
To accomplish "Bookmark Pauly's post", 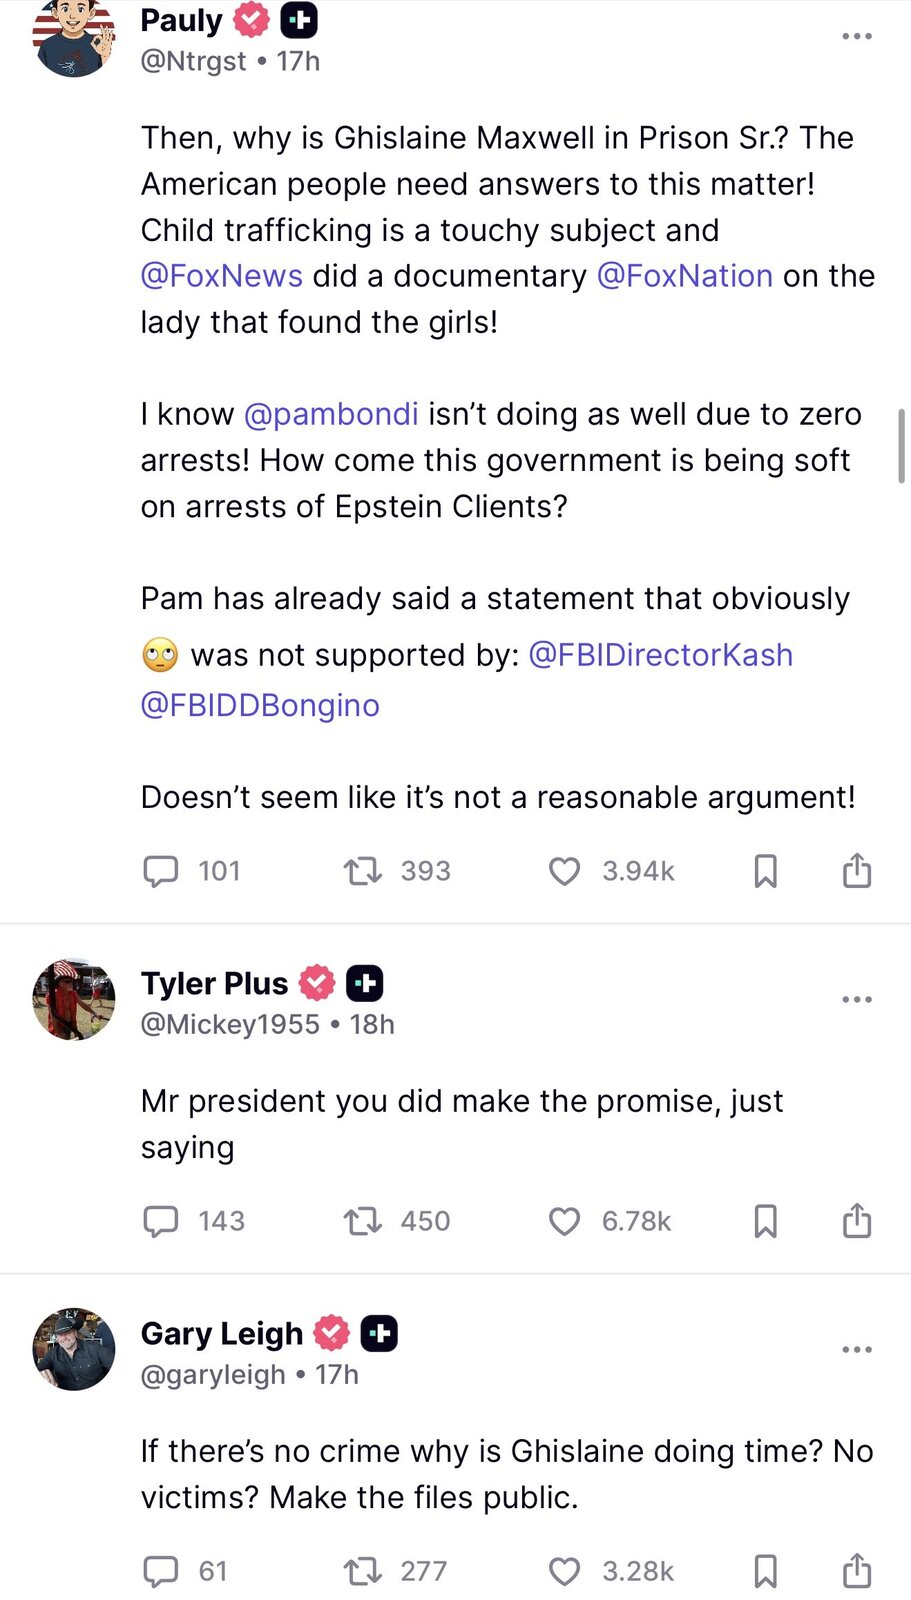I will (x=765, y=871).
